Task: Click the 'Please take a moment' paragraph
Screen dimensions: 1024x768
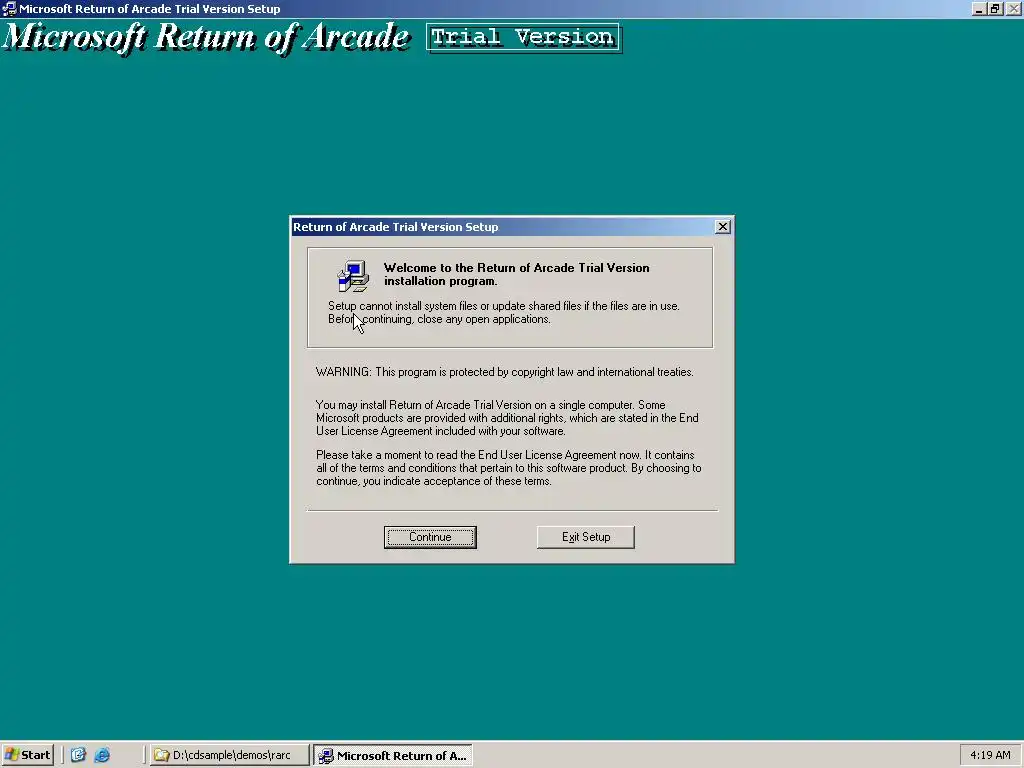Action: [509, 468]
